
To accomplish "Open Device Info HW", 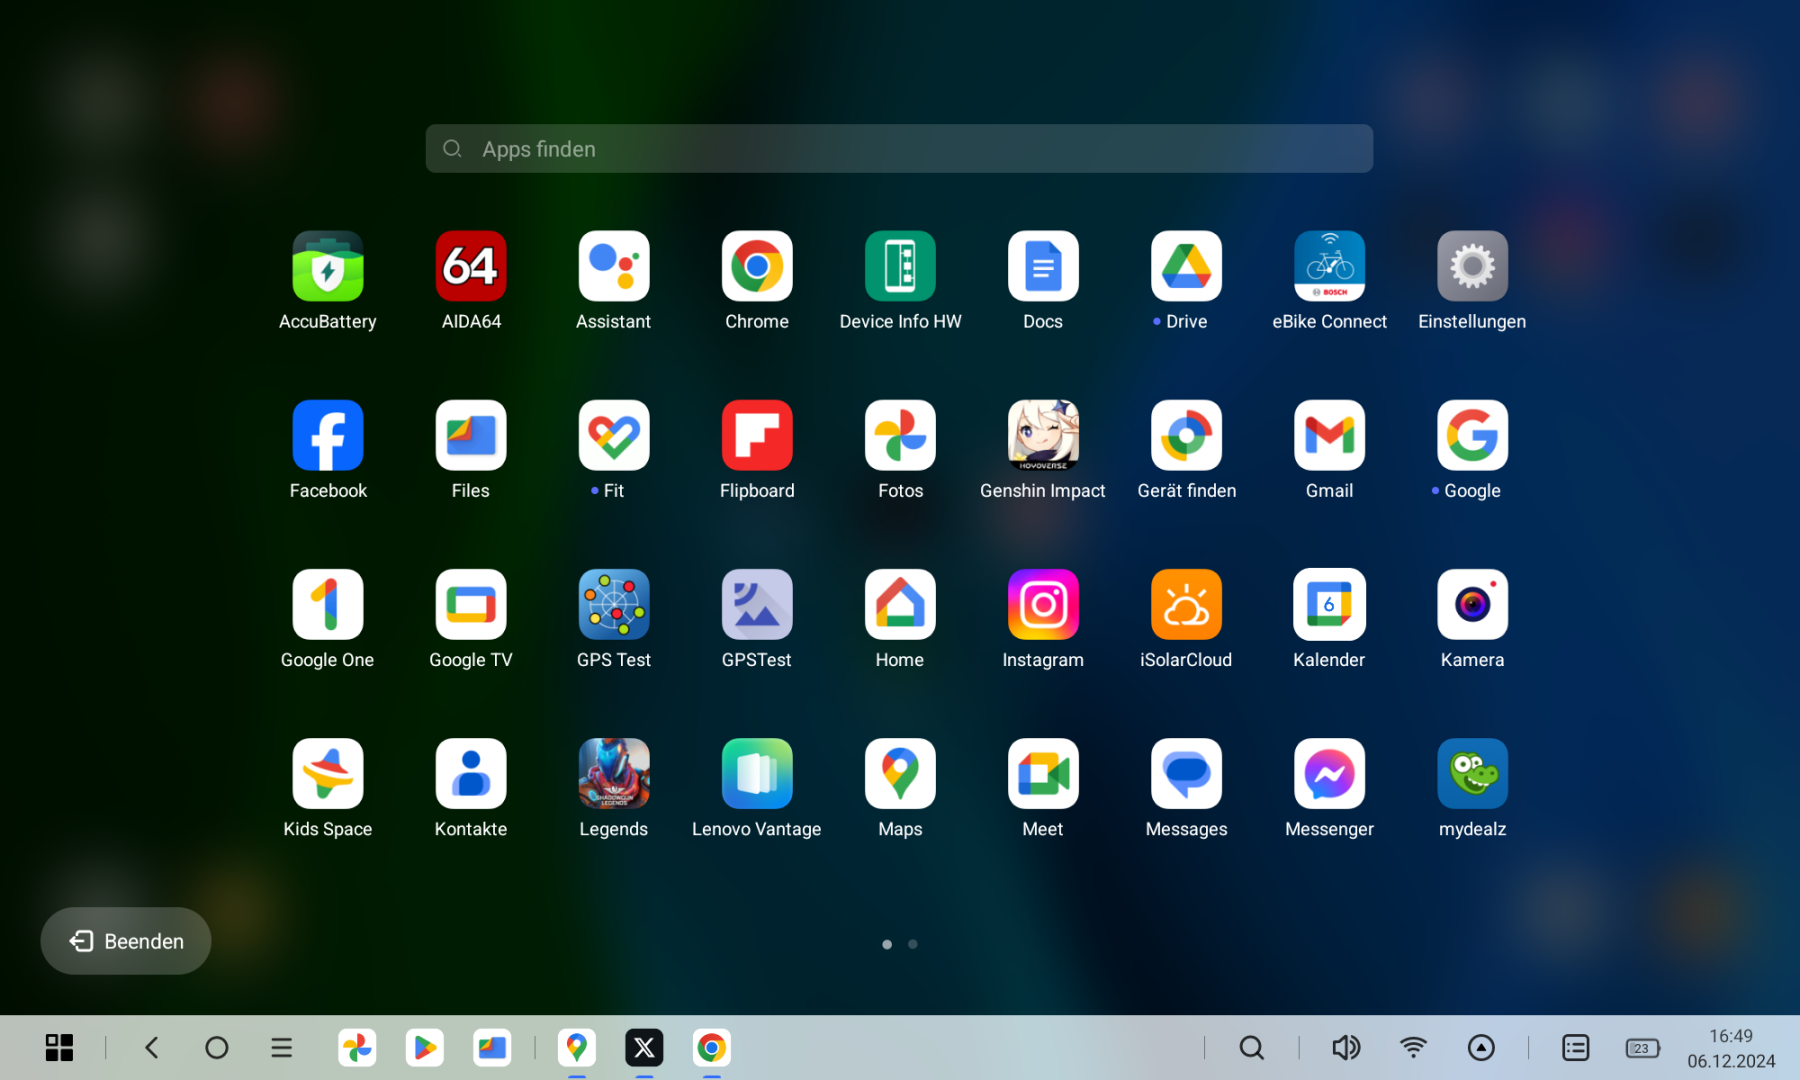I will point(900,266).
